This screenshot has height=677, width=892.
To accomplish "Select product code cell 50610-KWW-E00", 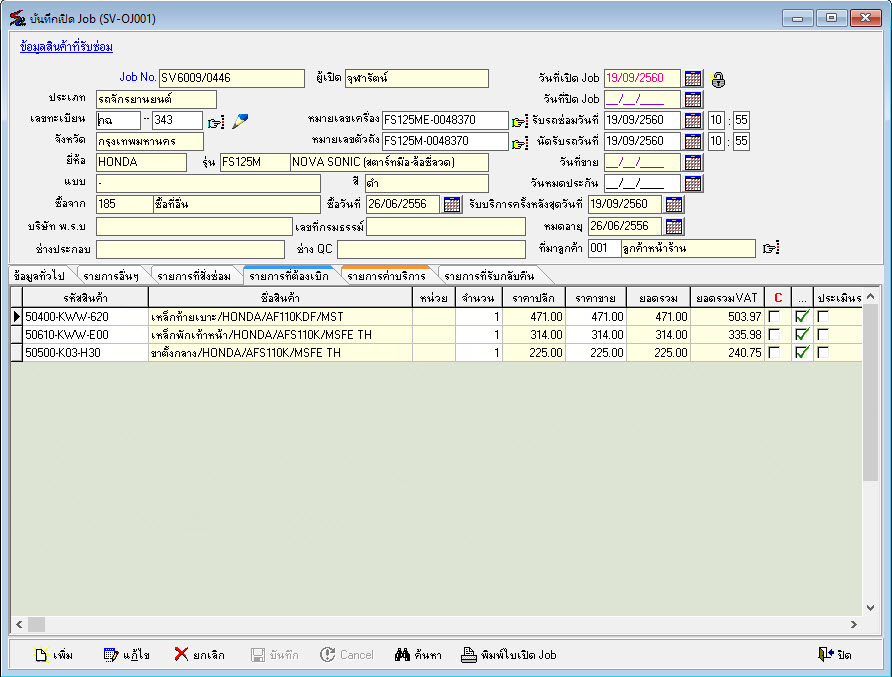I will pos(85,335).
